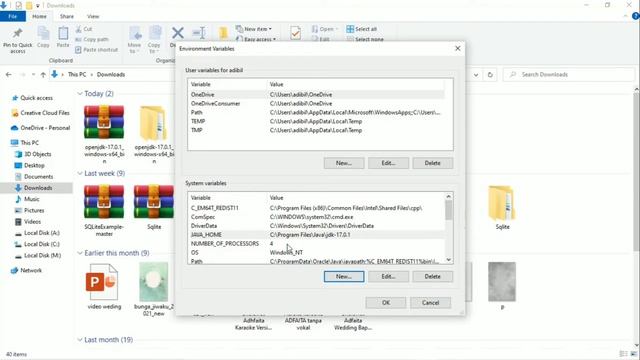Select JAVA_HOME system variable row

316,235
